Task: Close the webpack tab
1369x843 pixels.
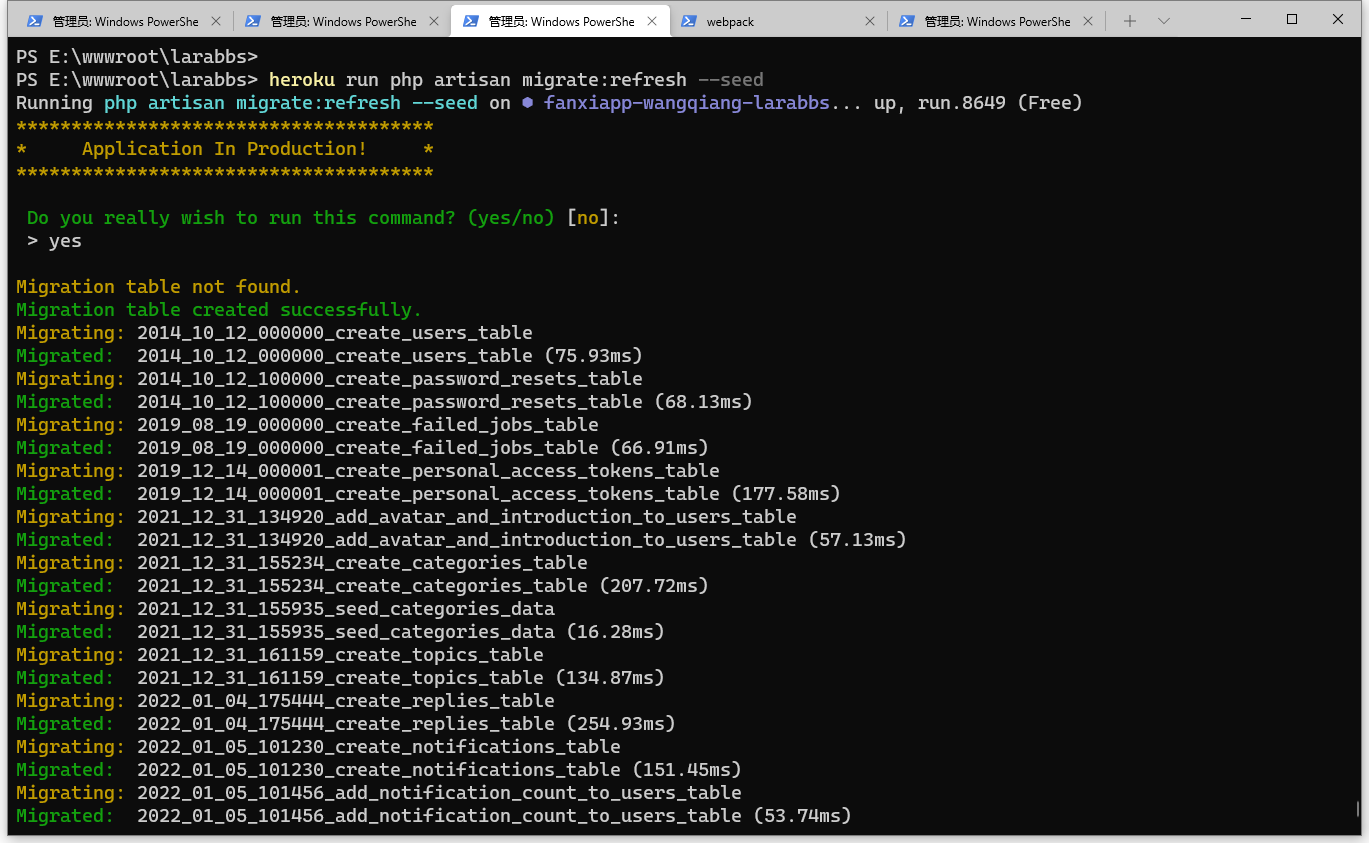Action: pyautogui.click(x=869, y=21)
